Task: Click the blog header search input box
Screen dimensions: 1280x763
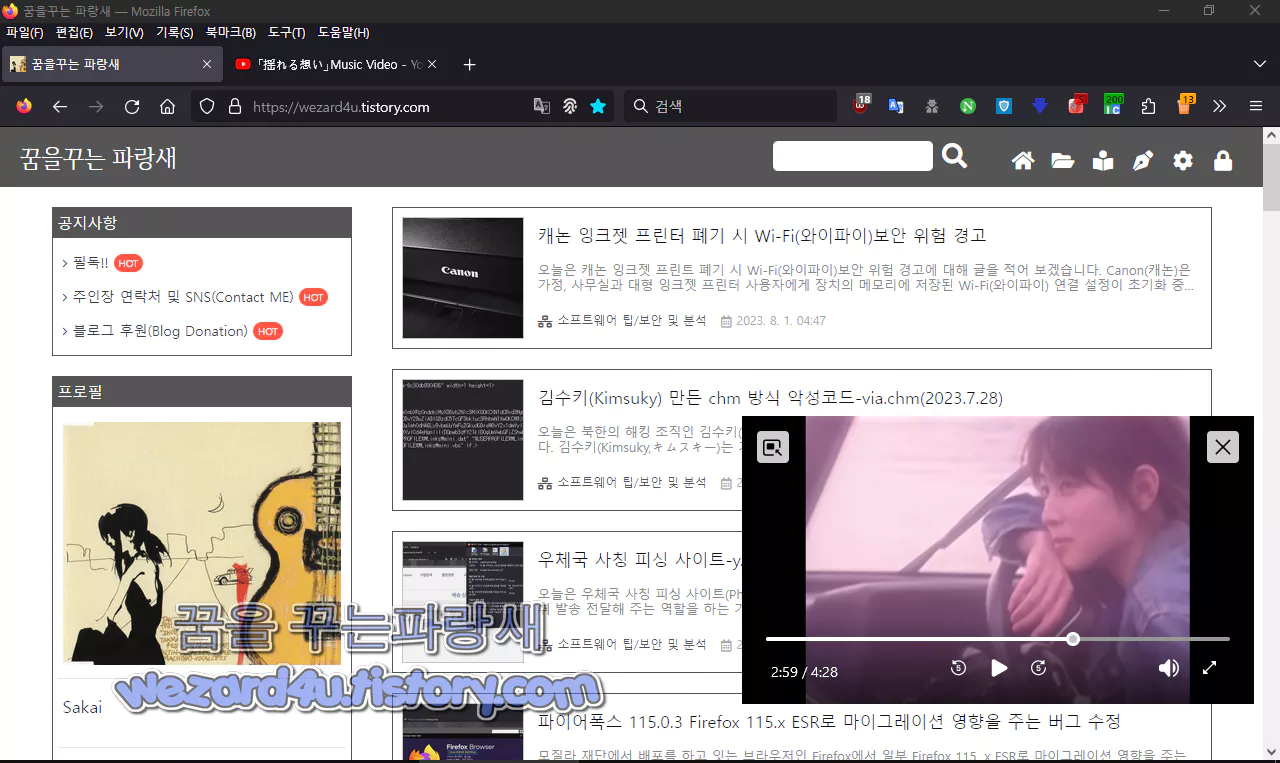Action: click(853, 156)
